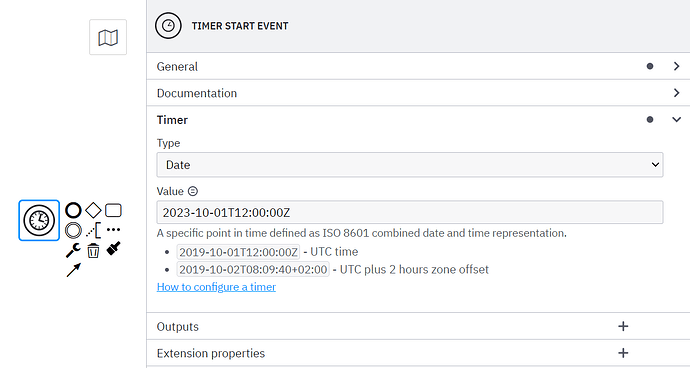Toggle the minimap with the map icon
690x368 pixels.
click(x=108, y=37)
